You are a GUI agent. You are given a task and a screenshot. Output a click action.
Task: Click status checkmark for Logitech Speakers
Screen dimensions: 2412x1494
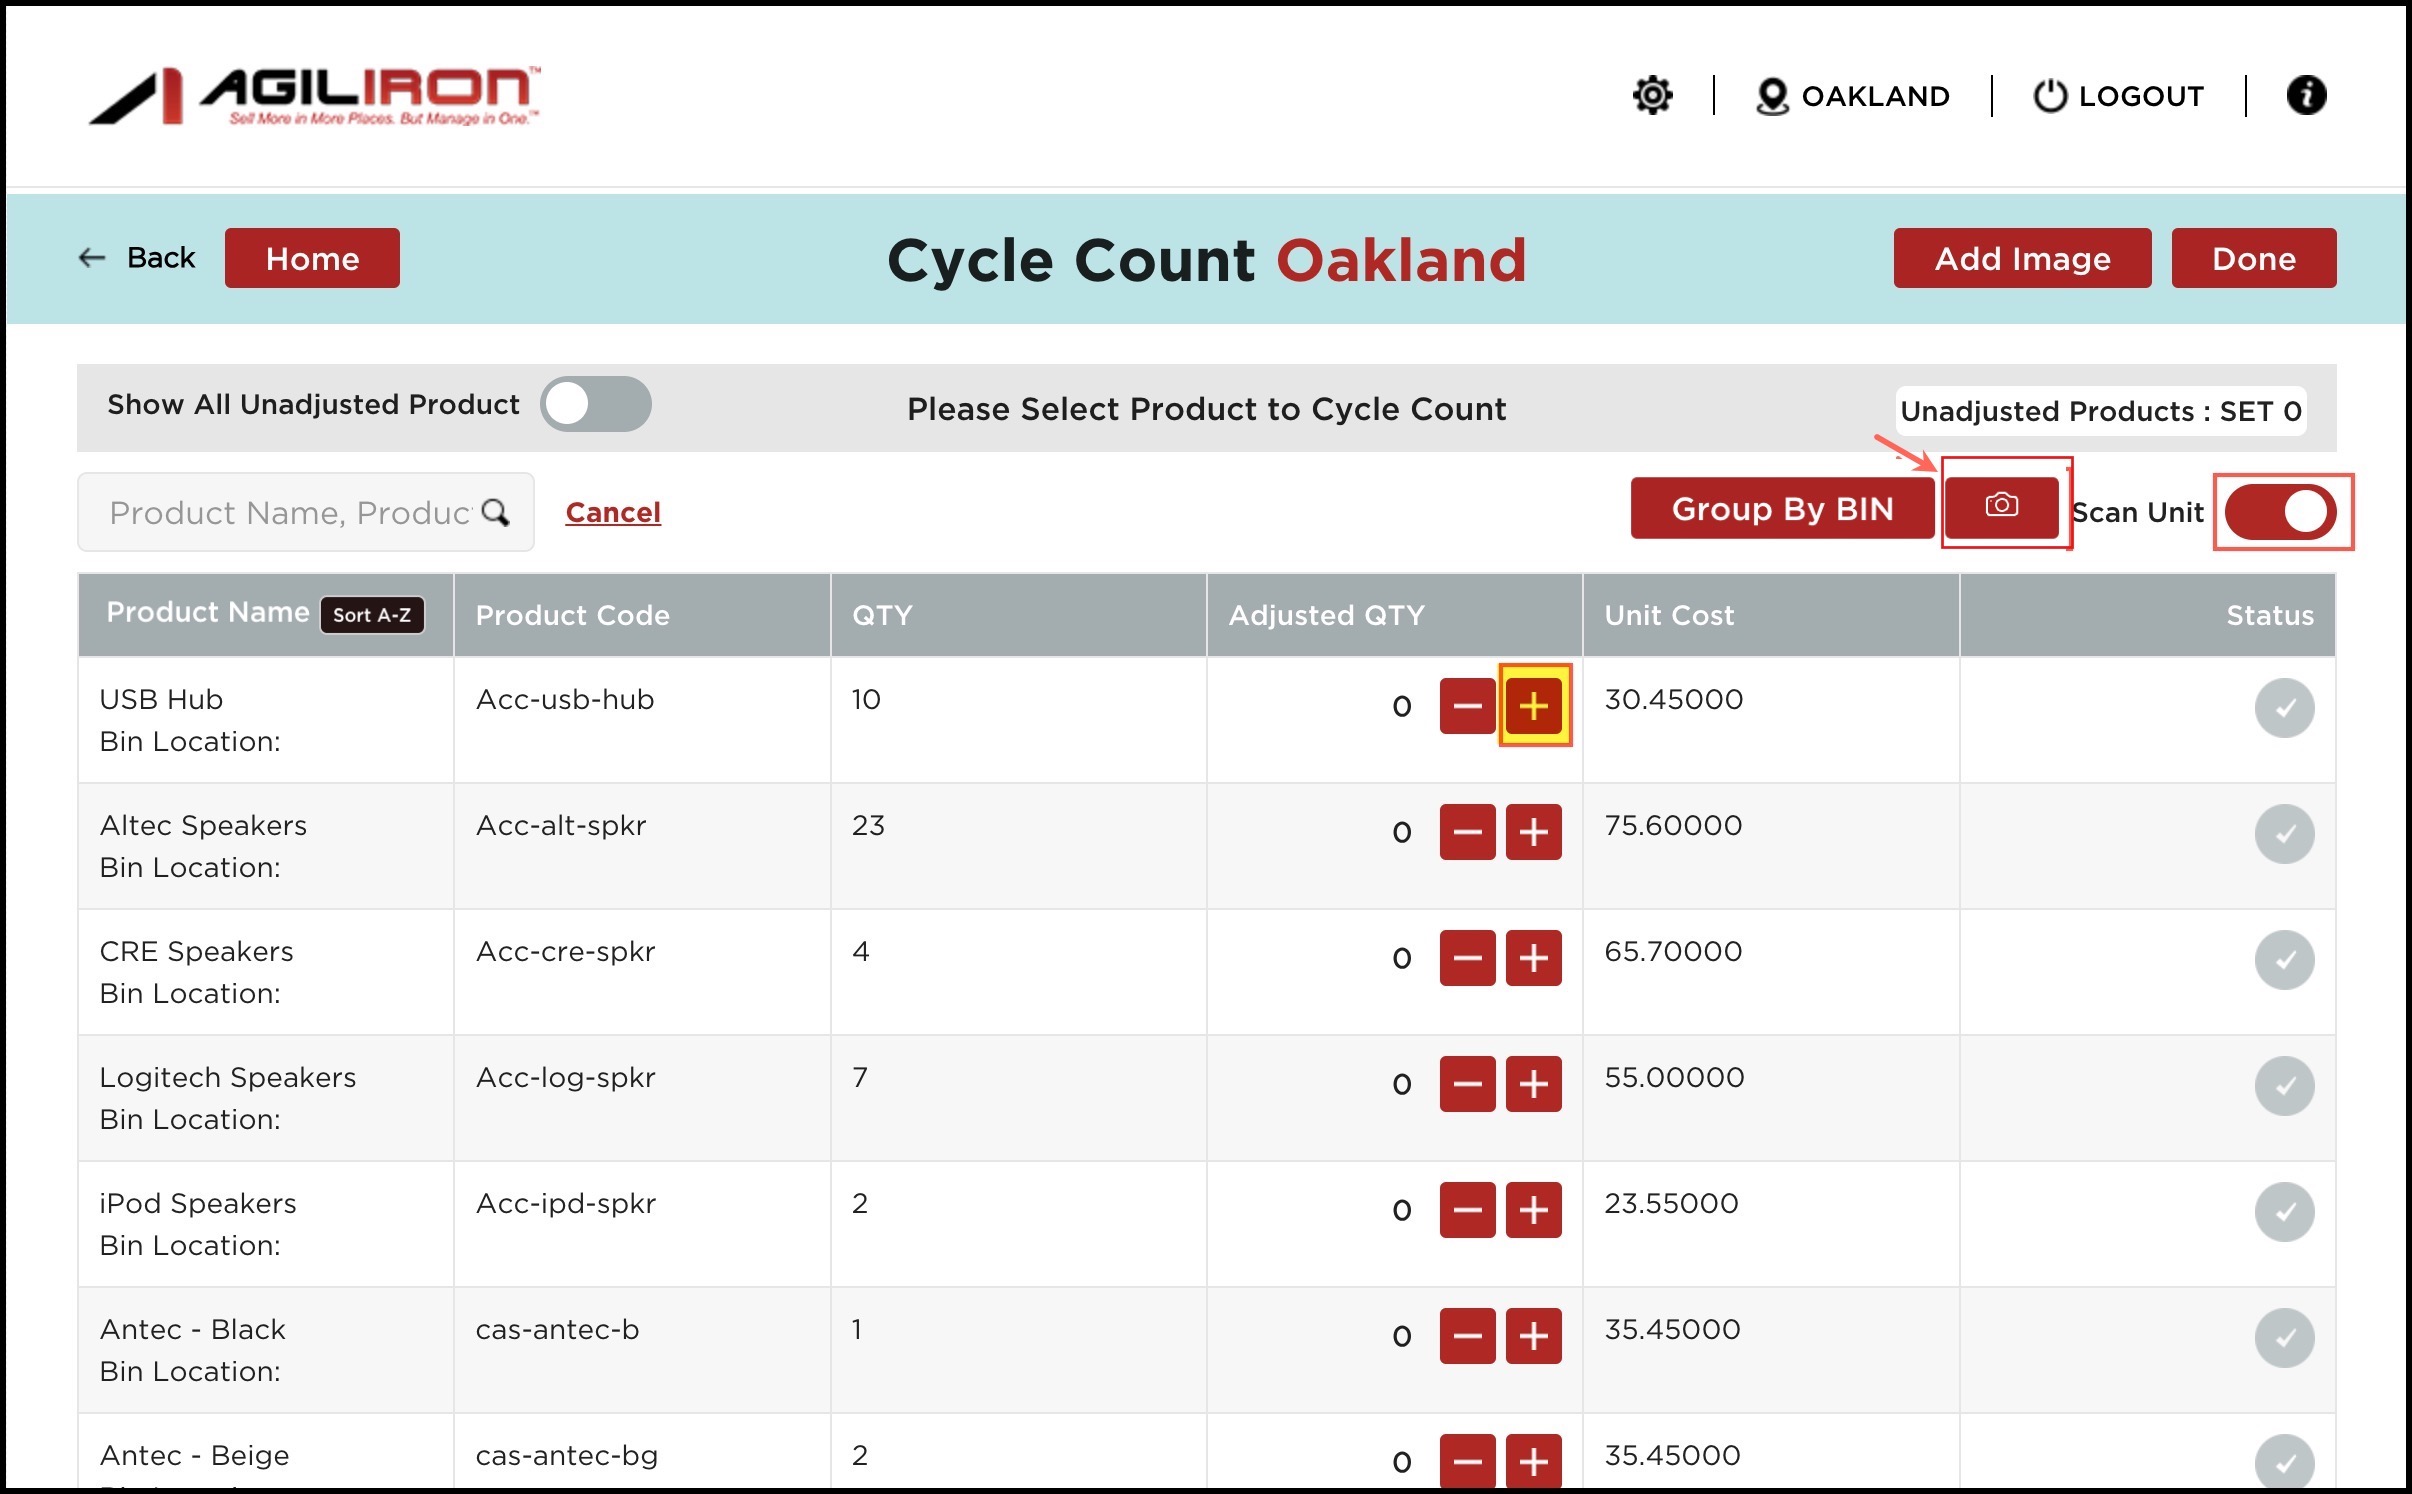(x=2284, y=1086)
